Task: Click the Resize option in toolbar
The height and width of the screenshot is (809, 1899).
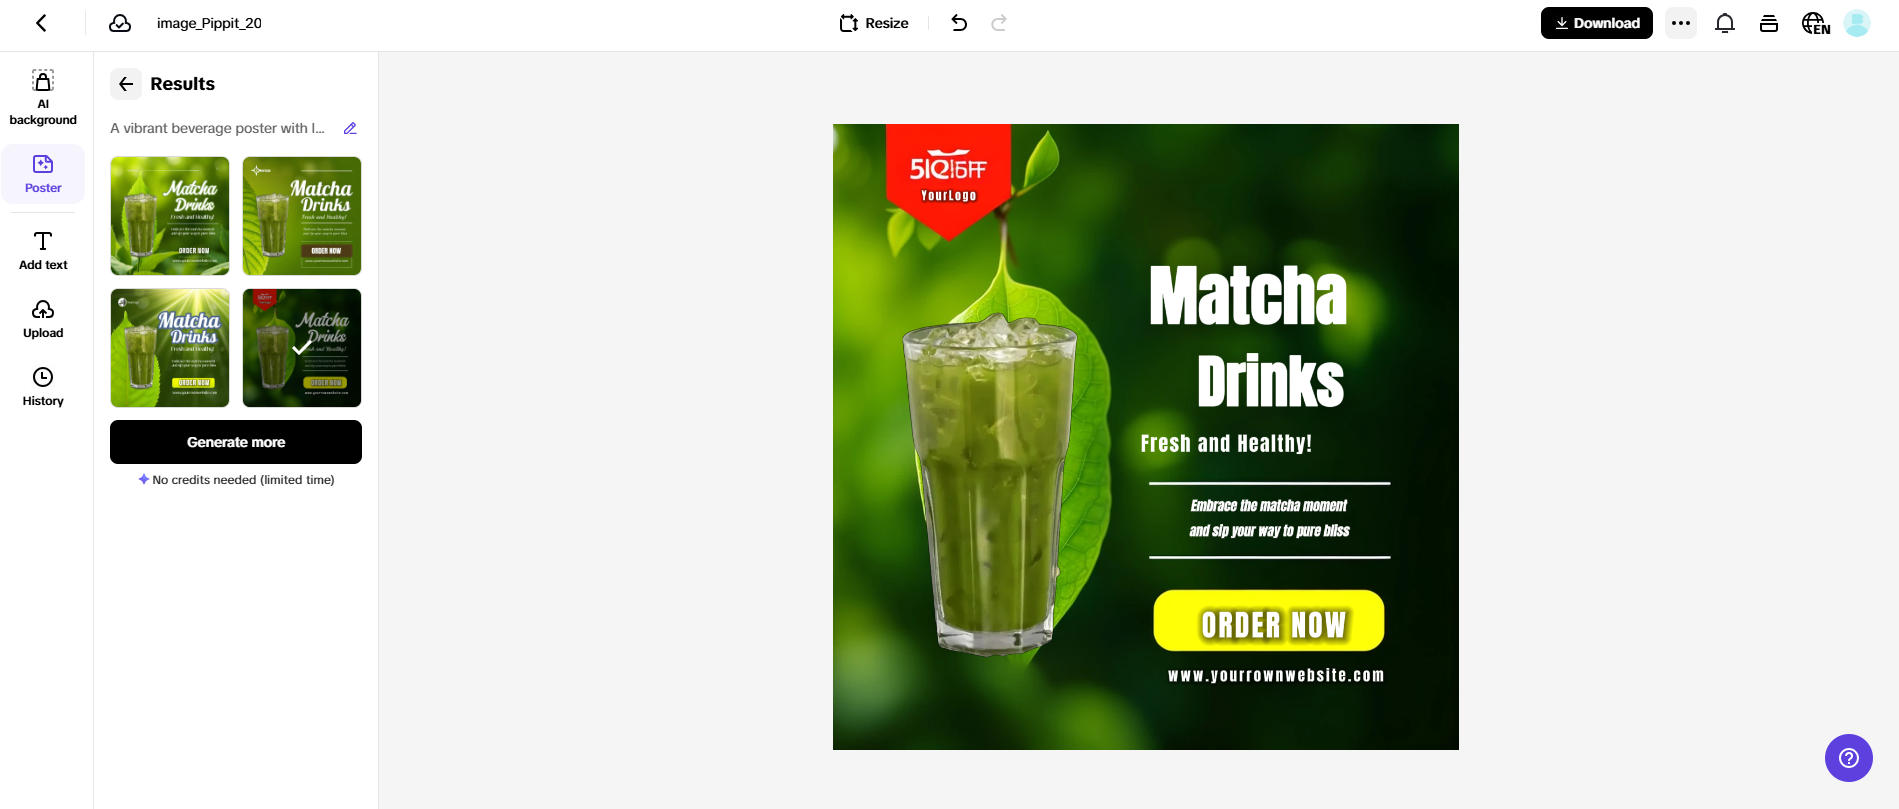Action: 874,23
